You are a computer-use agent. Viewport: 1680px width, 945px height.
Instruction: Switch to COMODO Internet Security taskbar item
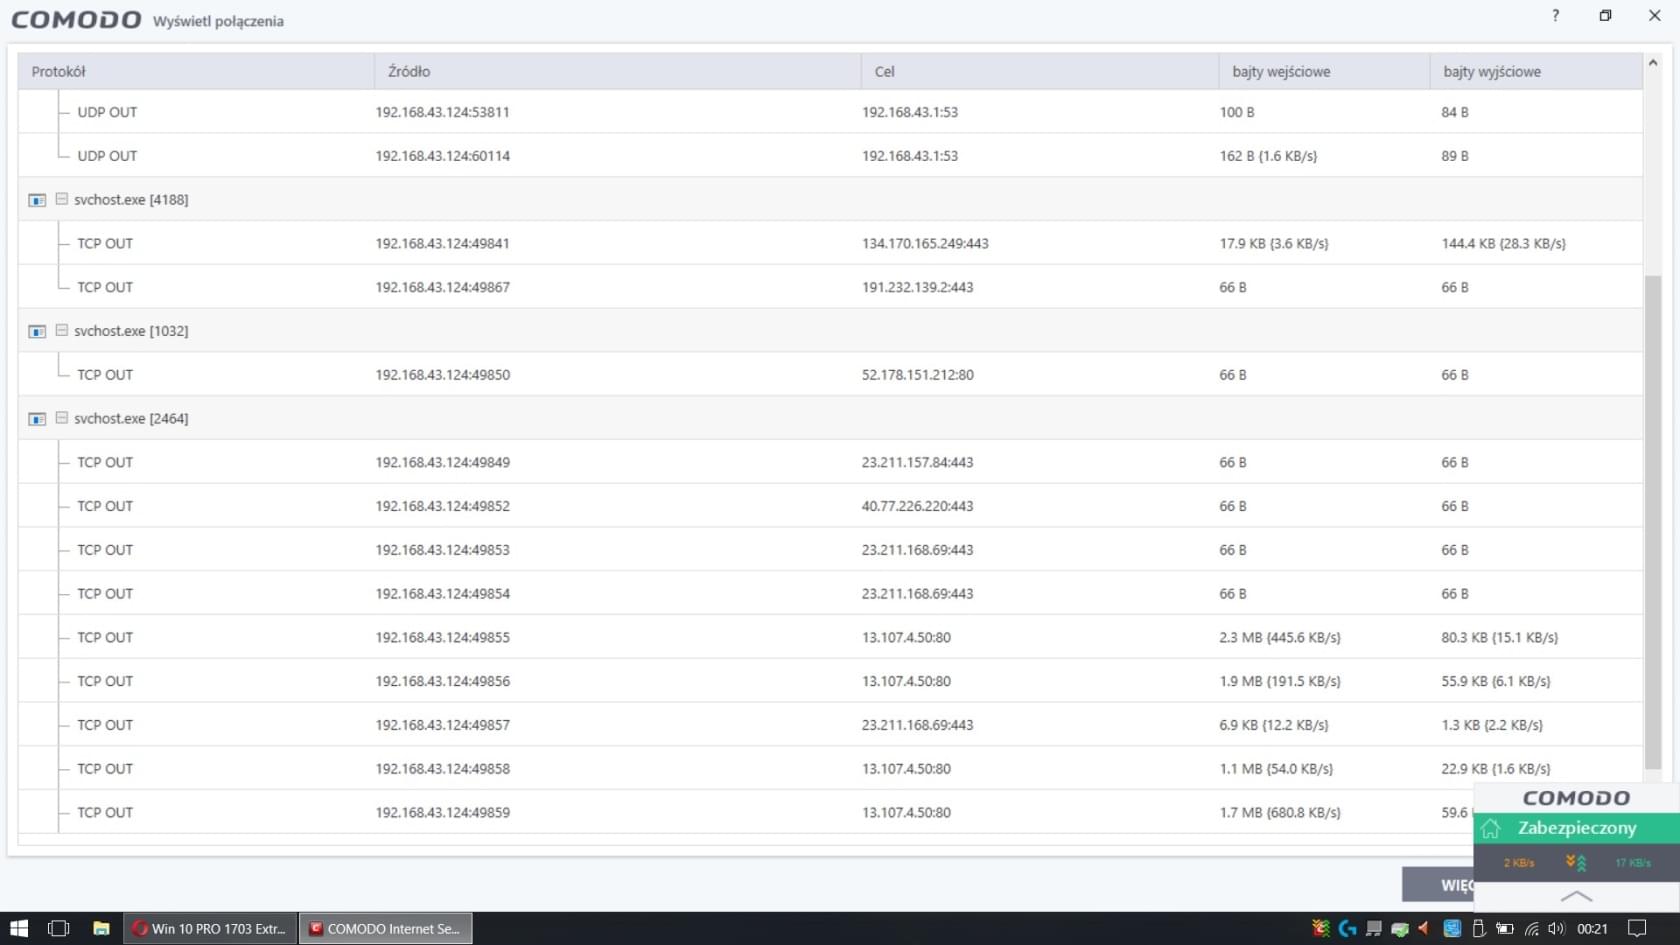tap(386, 928)
